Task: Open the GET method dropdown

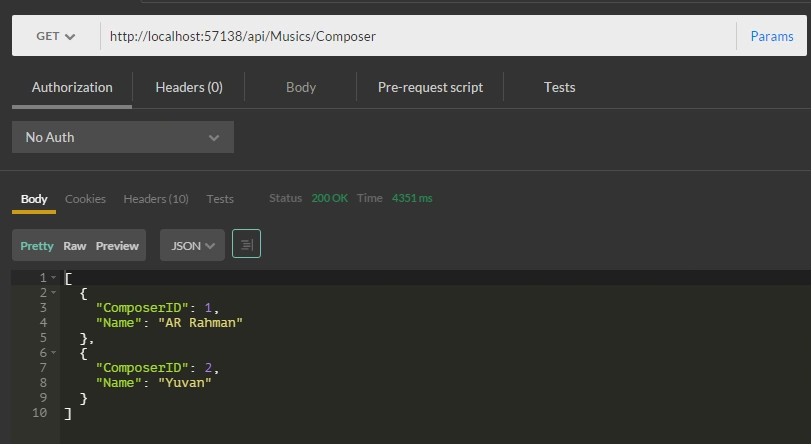Action: click(56, 36)
